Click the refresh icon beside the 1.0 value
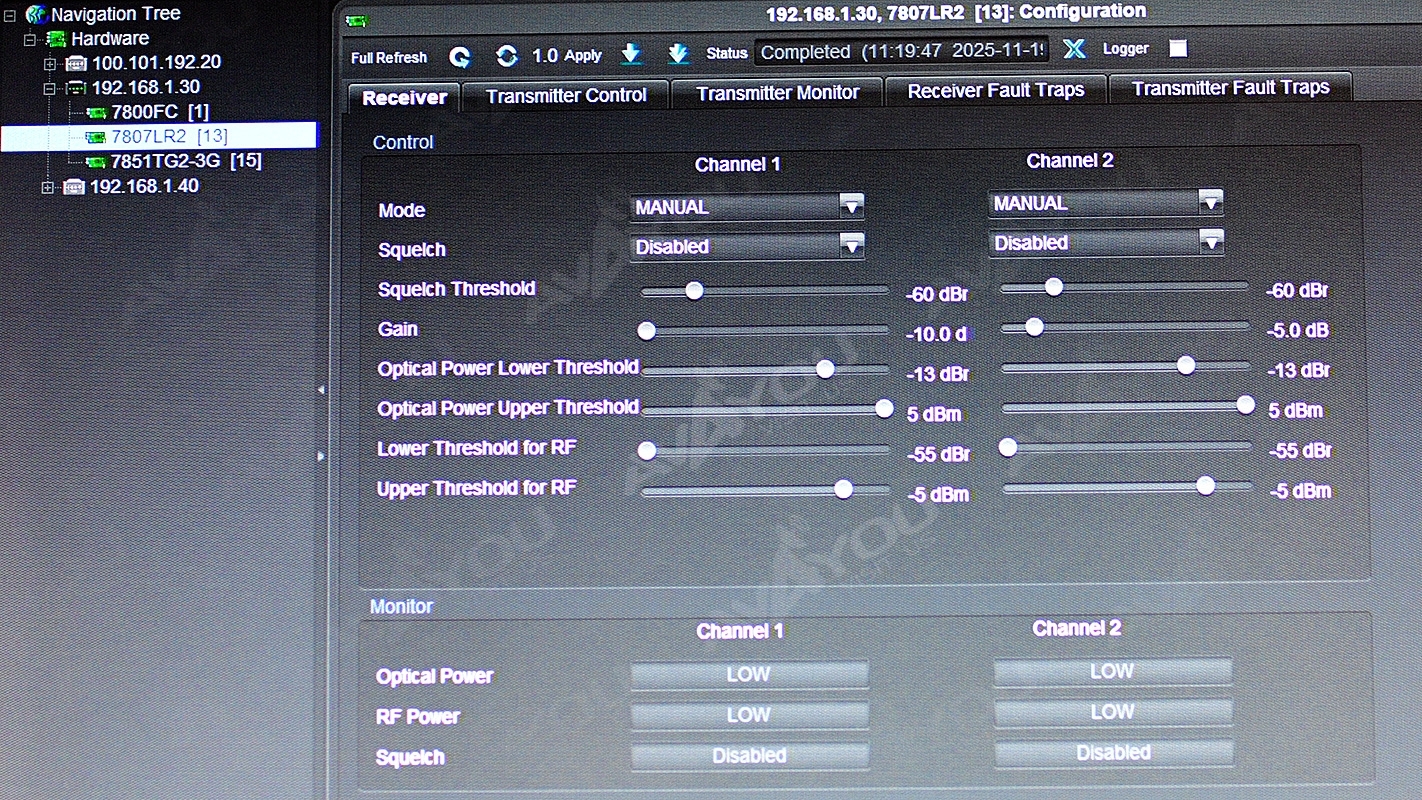This screenshot has height=800, width=1422. [507, 56]
